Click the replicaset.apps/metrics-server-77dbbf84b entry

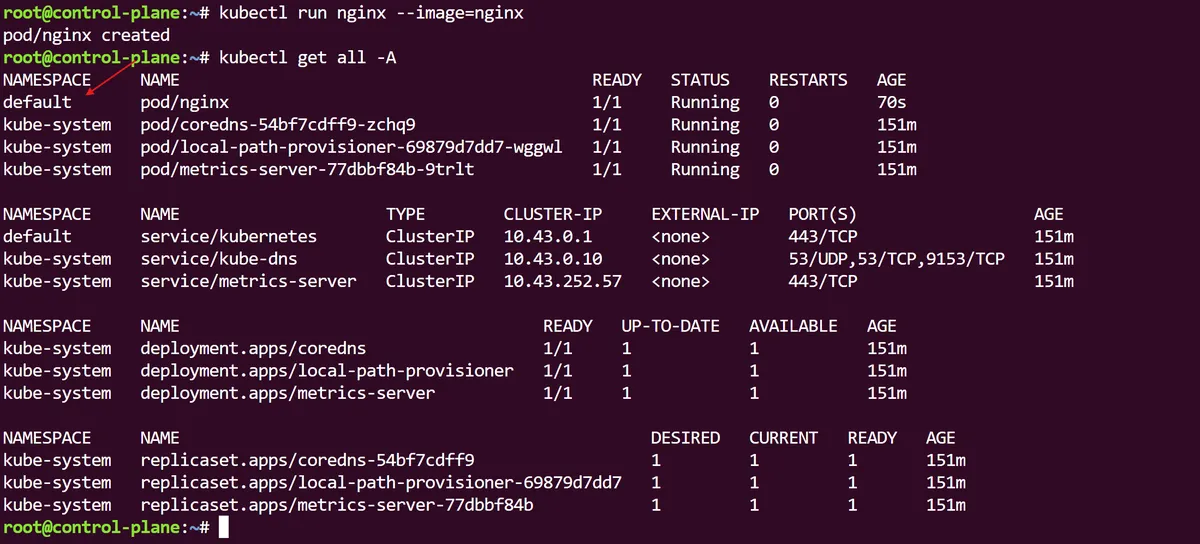[337, 505]
